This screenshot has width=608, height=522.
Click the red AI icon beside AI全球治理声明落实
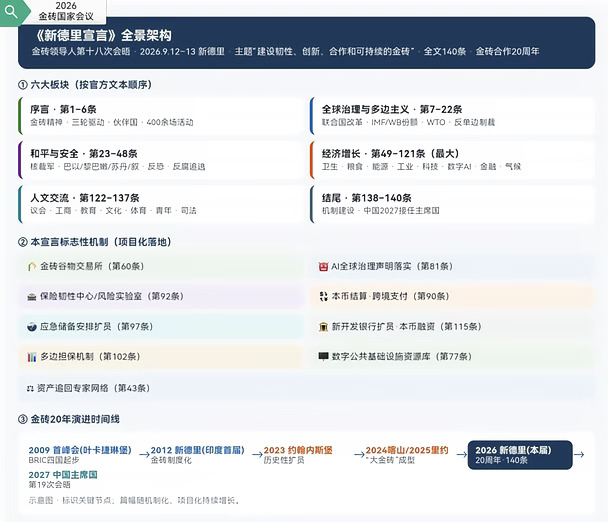tap(323, 266)
